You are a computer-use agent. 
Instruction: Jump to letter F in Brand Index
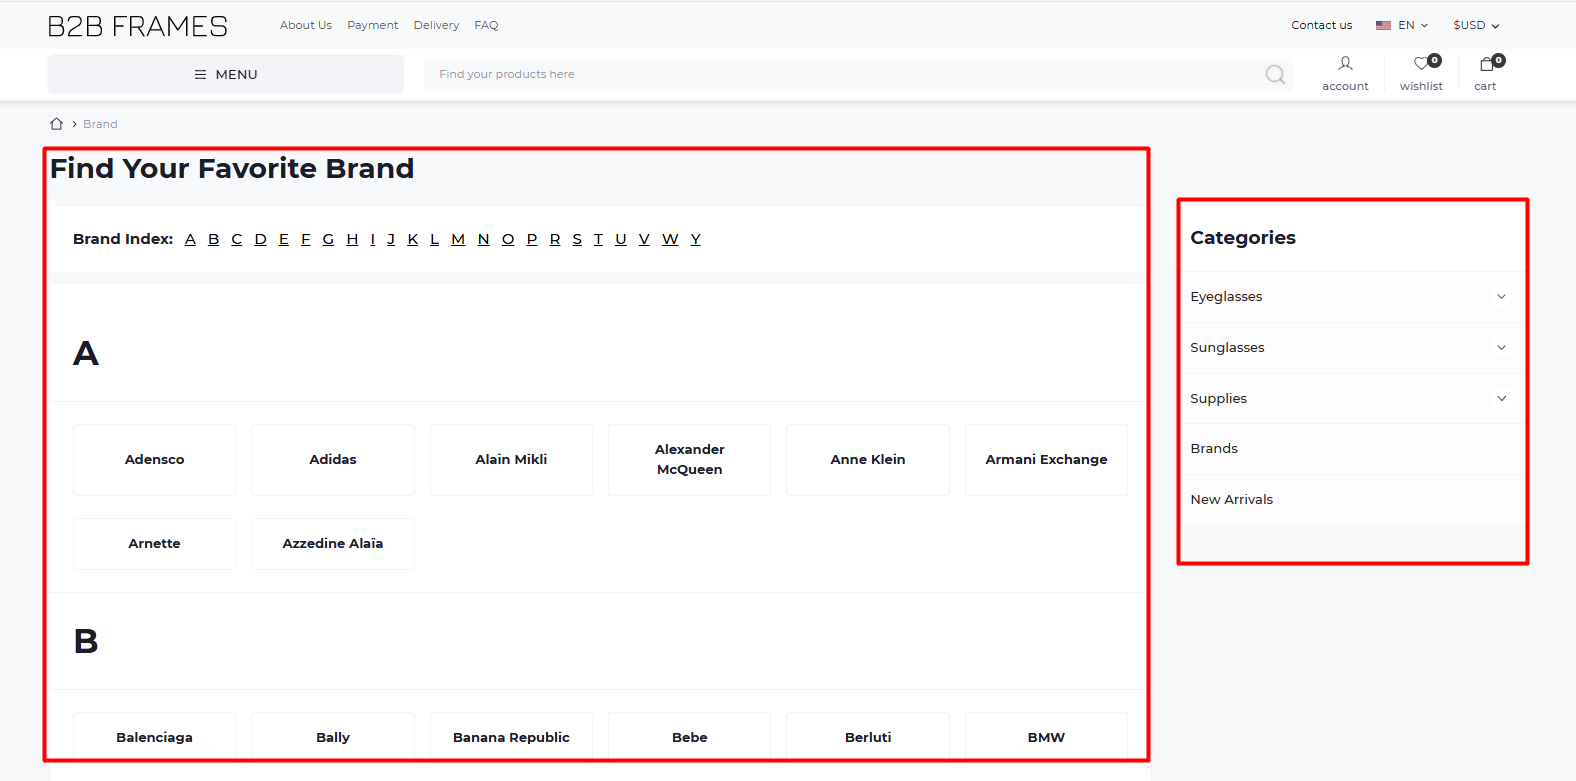tap(306, 239)
